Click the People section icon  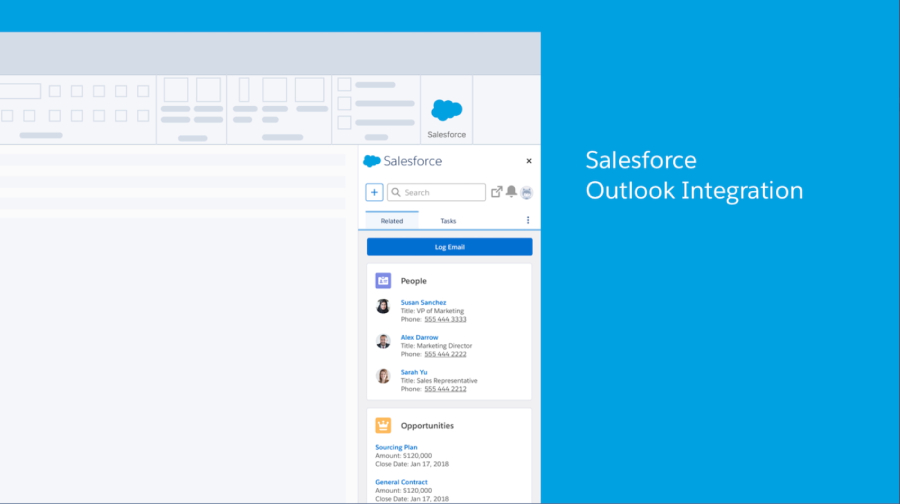tap(383, 281)
